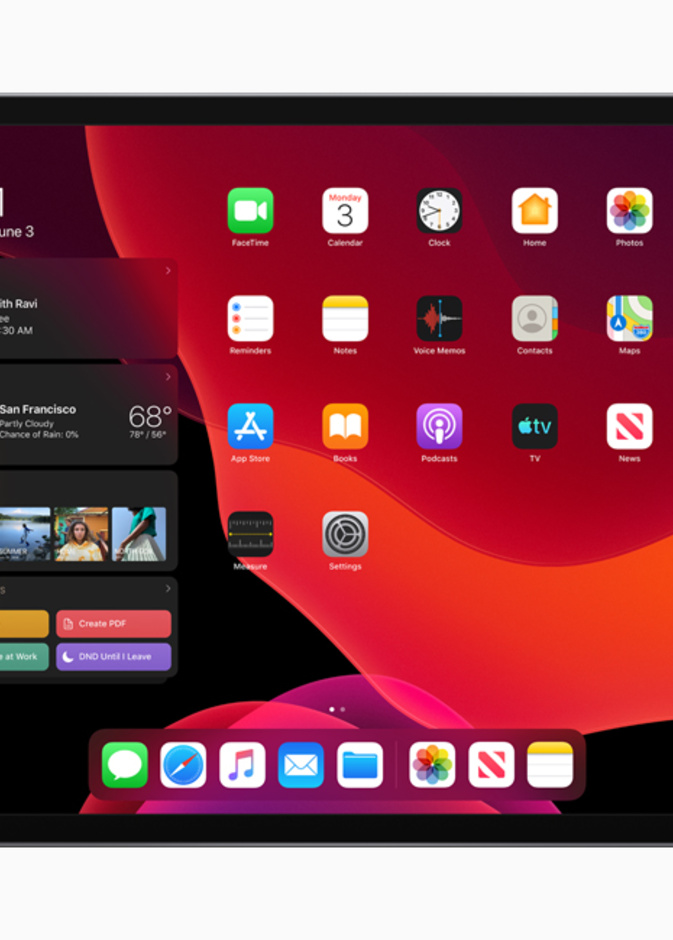673x940 pixels.
Task: Open the Books app
Action: pos(345,426)
